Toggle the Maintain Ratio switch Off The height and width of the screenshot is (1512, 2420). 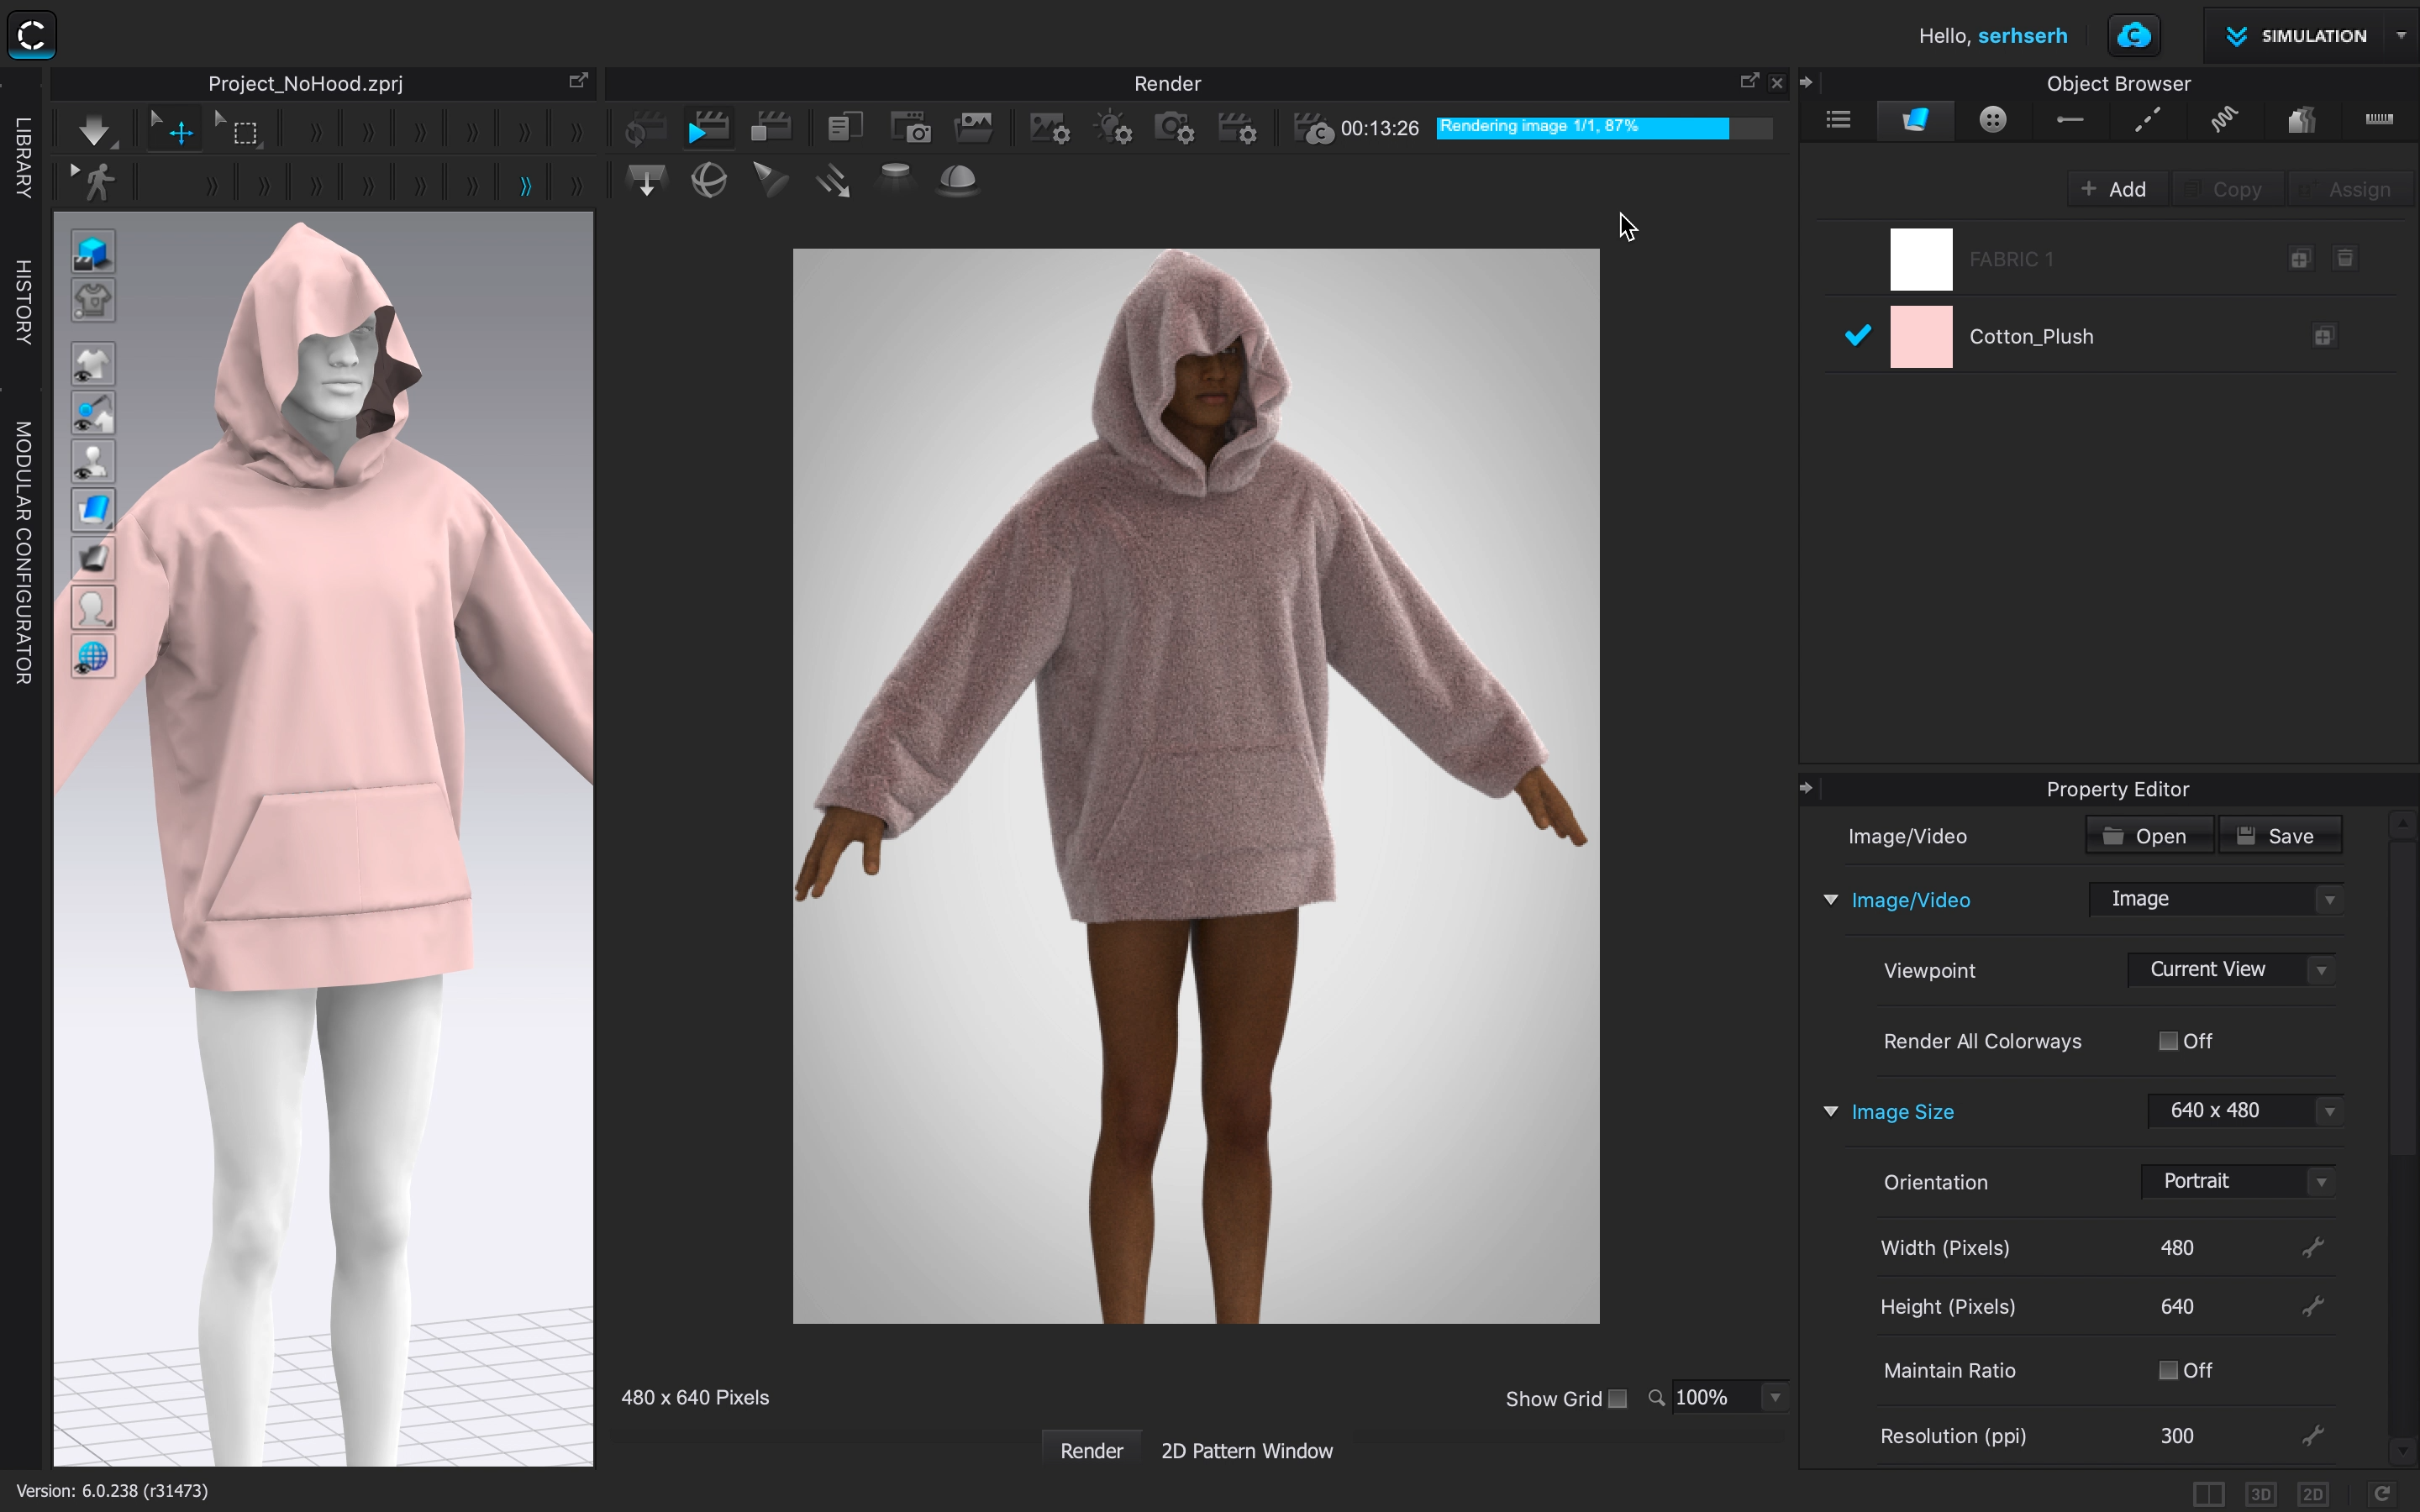coord(2167,1369)
